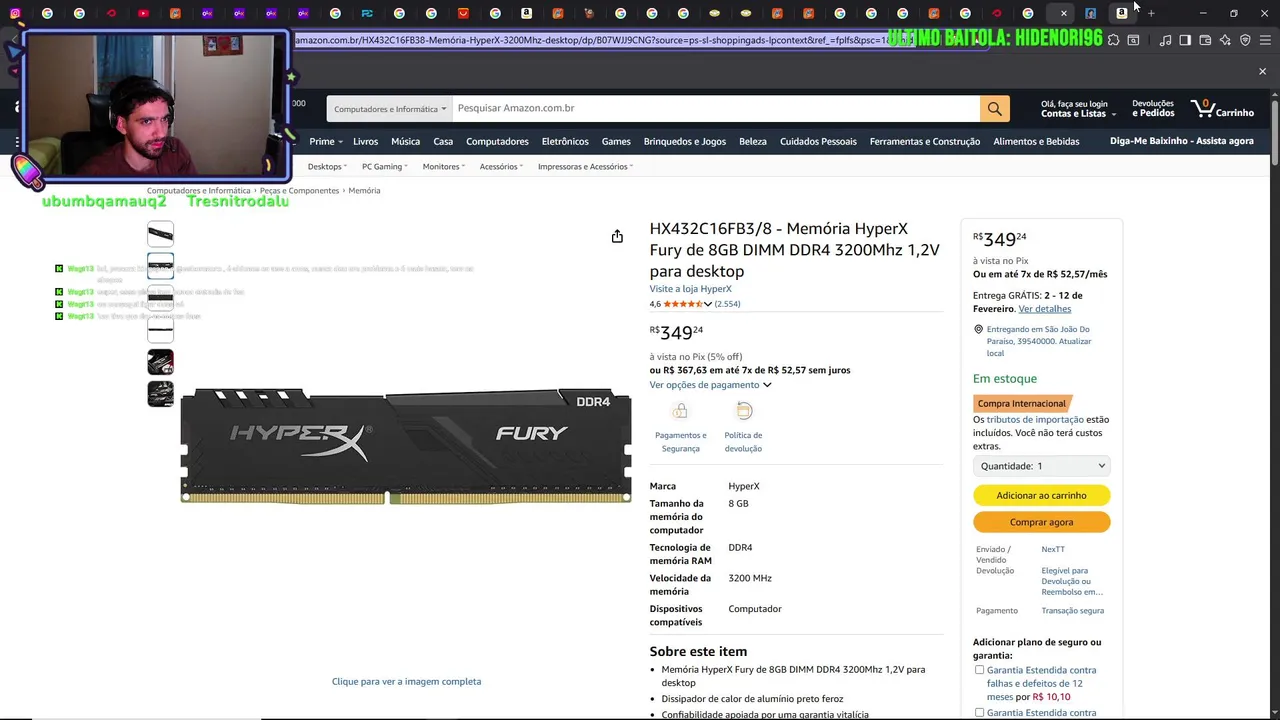Close the blank tab with X
This screenshot has width=1280, height=720.
1063,13
